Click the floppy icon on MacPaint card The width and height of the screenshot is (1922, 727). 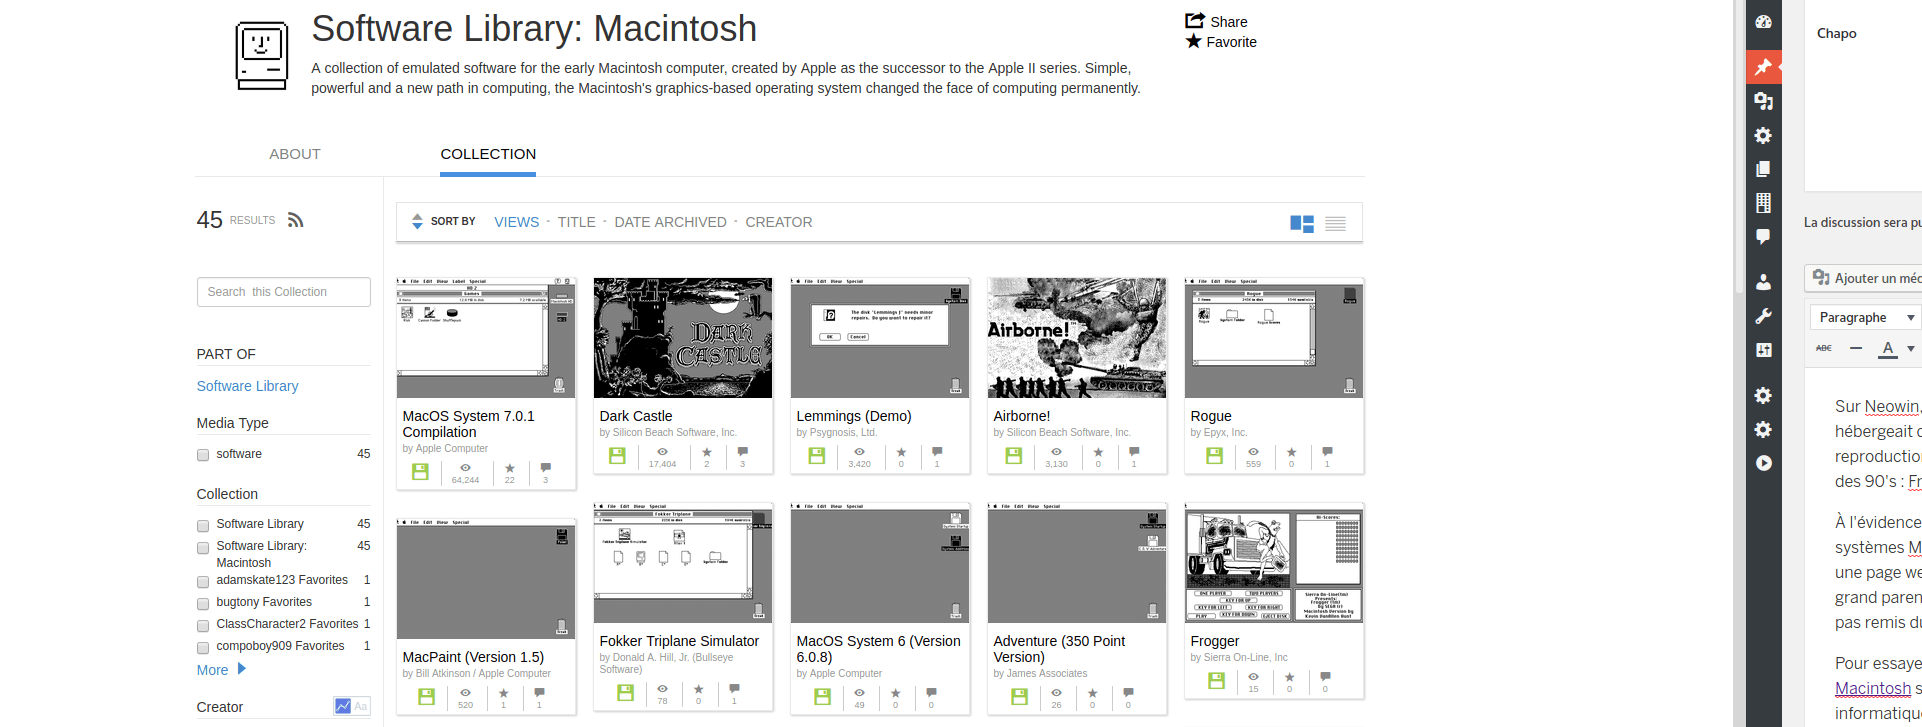pyautogui.click(x=426, y=696)
